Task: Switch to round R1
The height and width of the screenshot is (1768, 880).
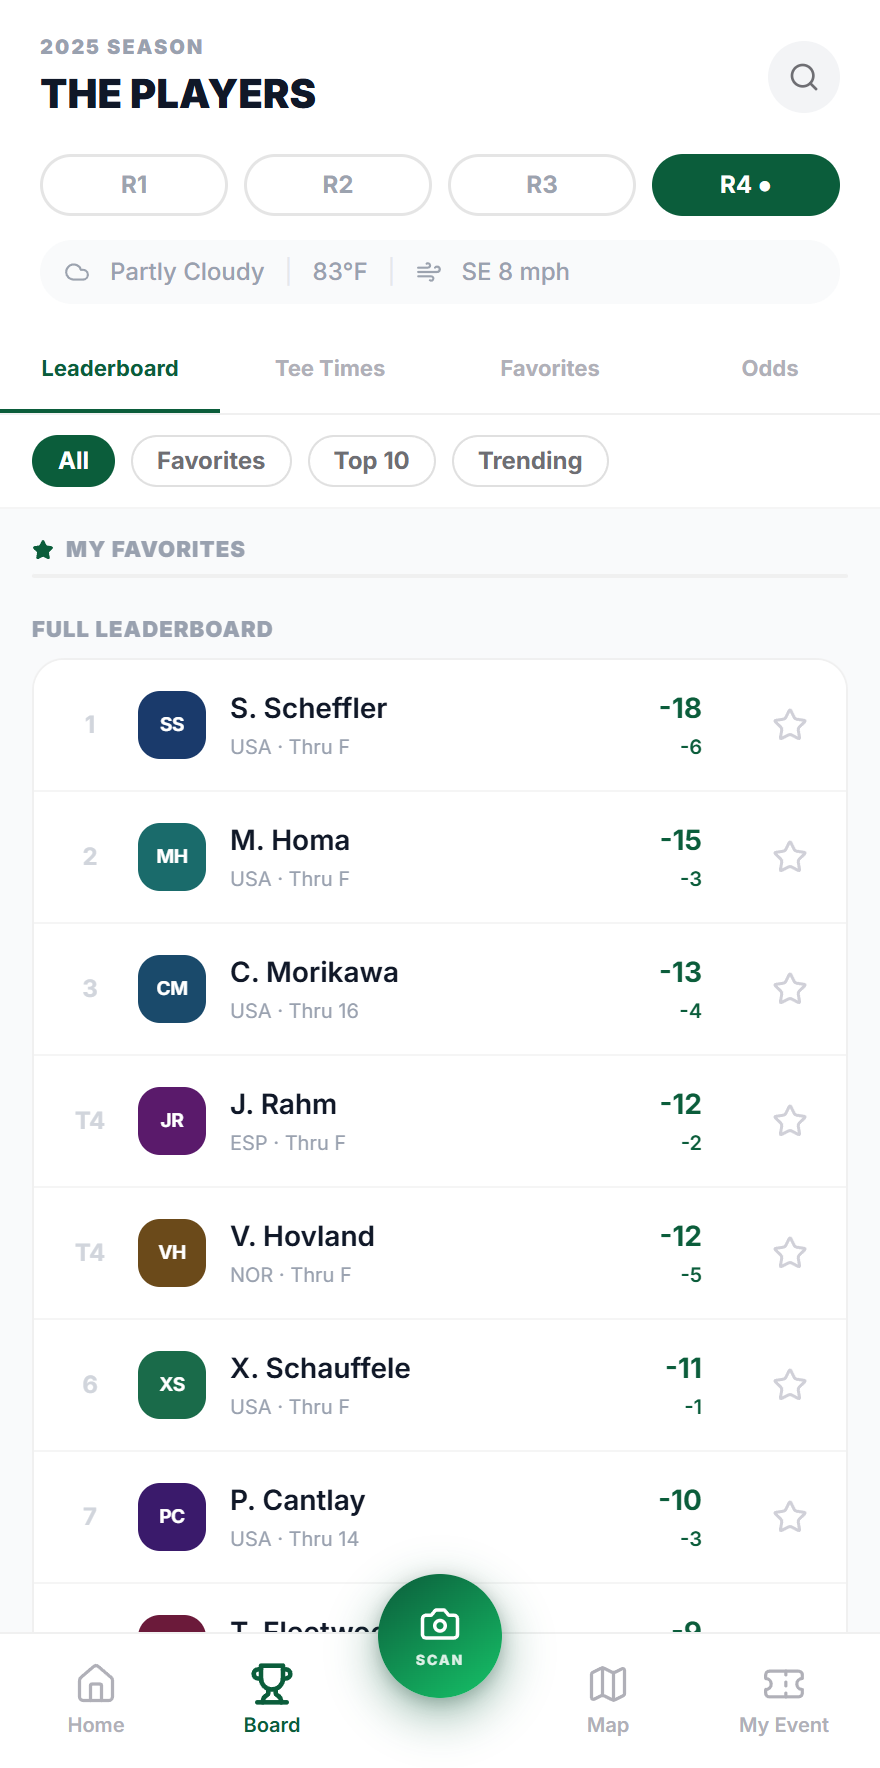Action: [x=134, y=185]
